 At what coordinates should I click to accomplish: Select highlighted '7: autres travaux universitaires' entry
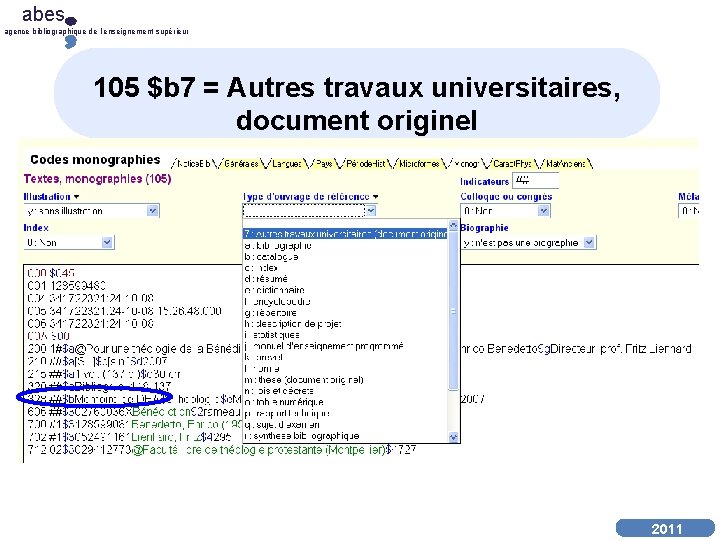coord(345,234)
